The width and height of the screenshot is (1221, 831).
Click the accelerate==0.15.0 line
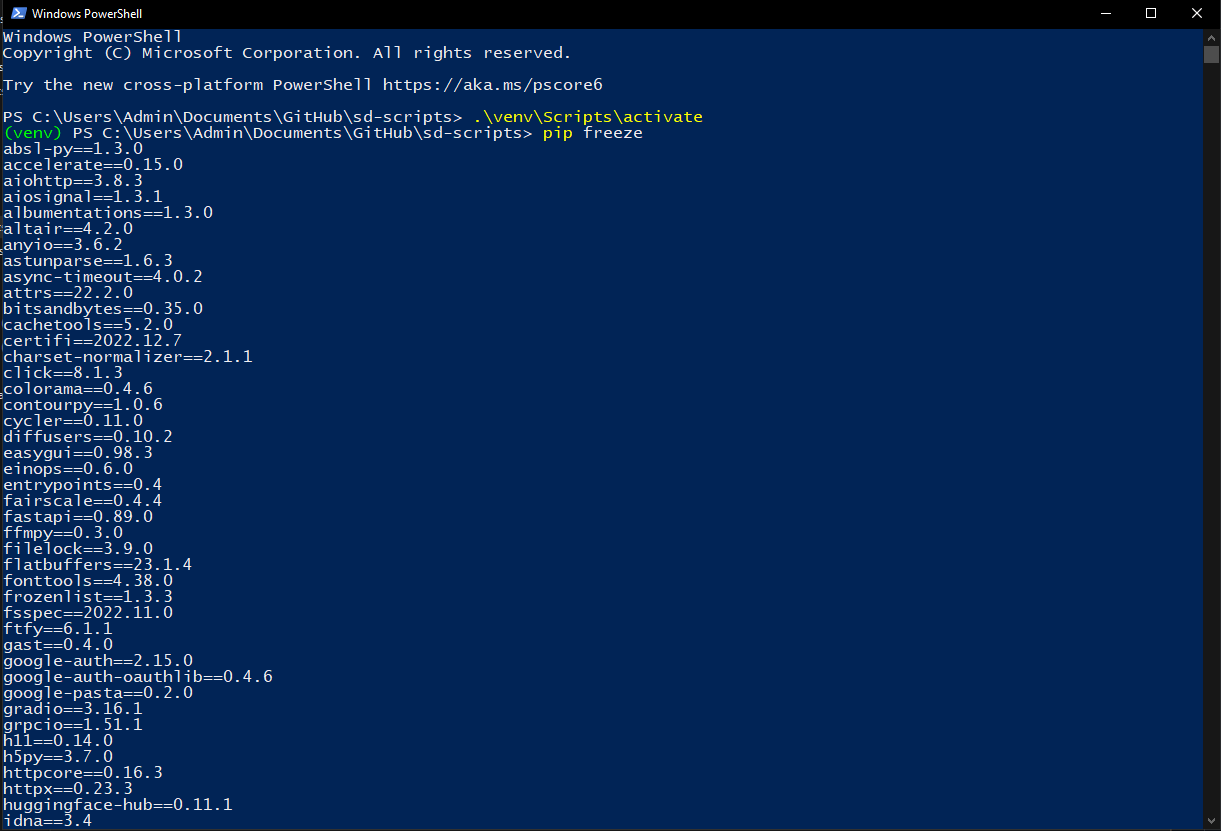[93, 164]
